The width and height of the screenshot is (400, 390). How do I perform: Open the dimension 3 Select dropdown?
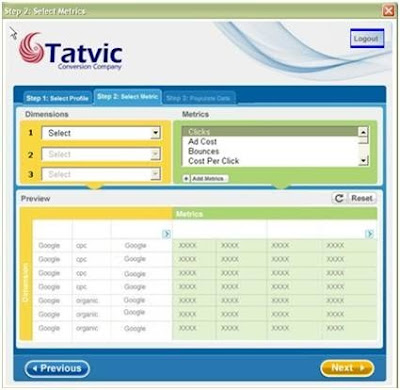(x=101, y=174)
